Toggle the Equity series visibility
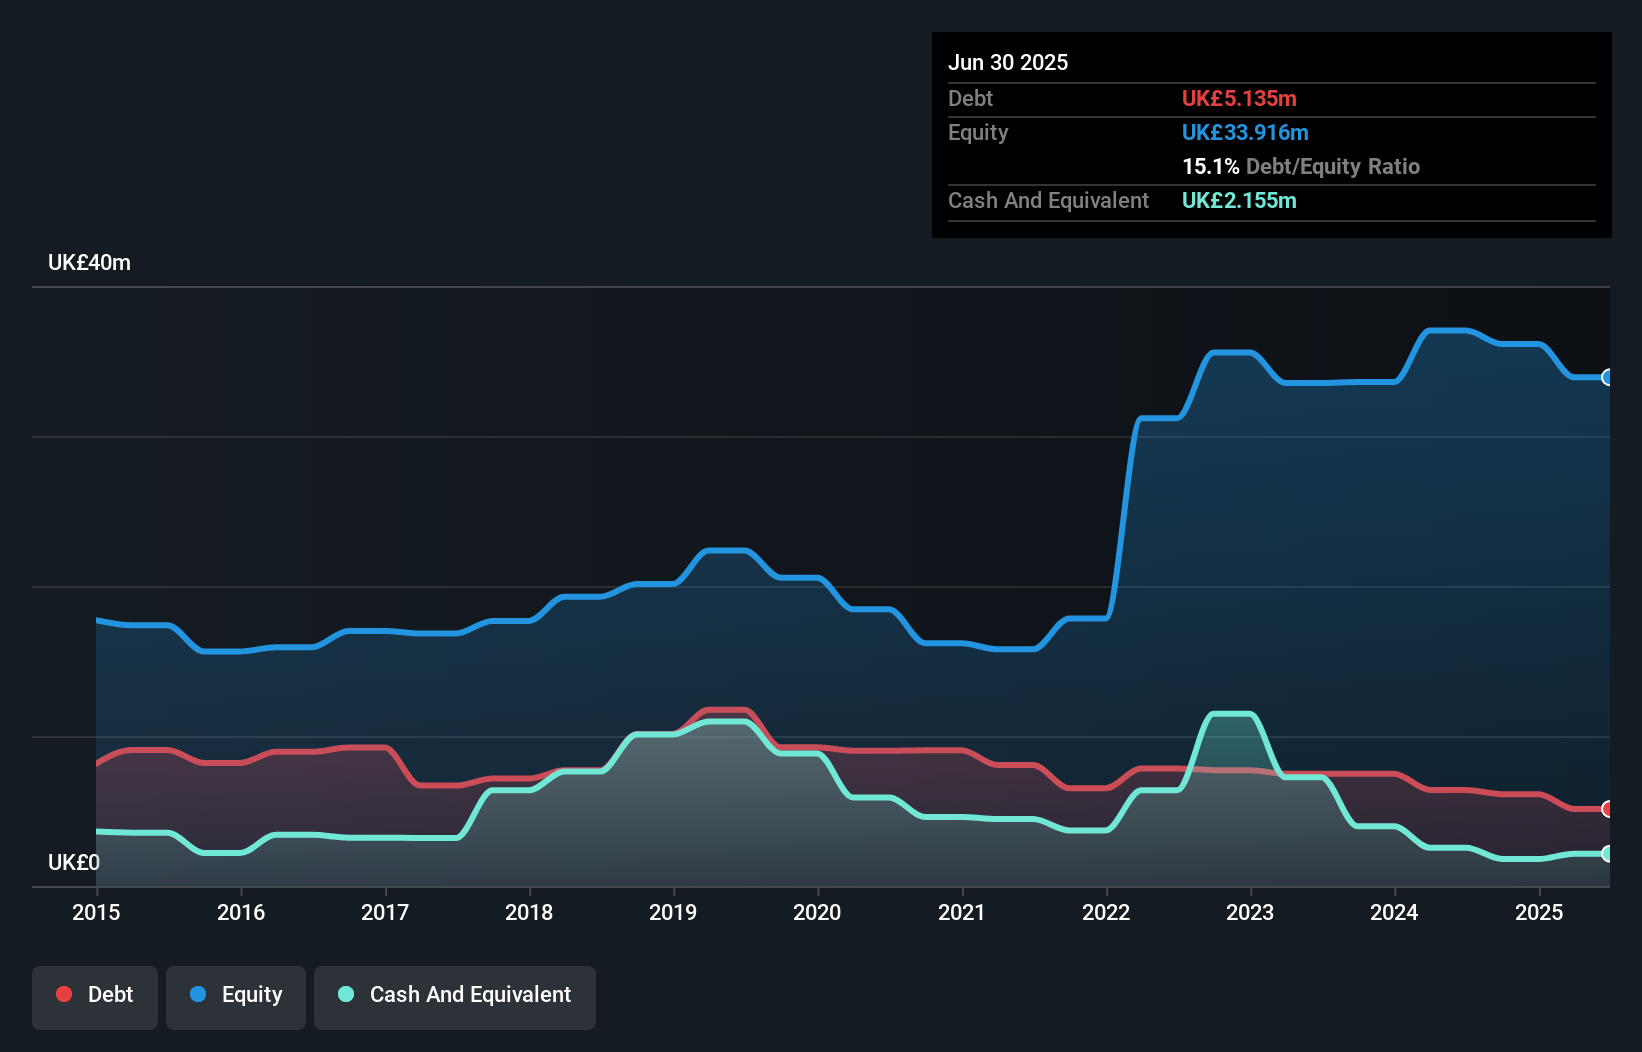Viewport: 1642px width, 1052px height. 235,995
